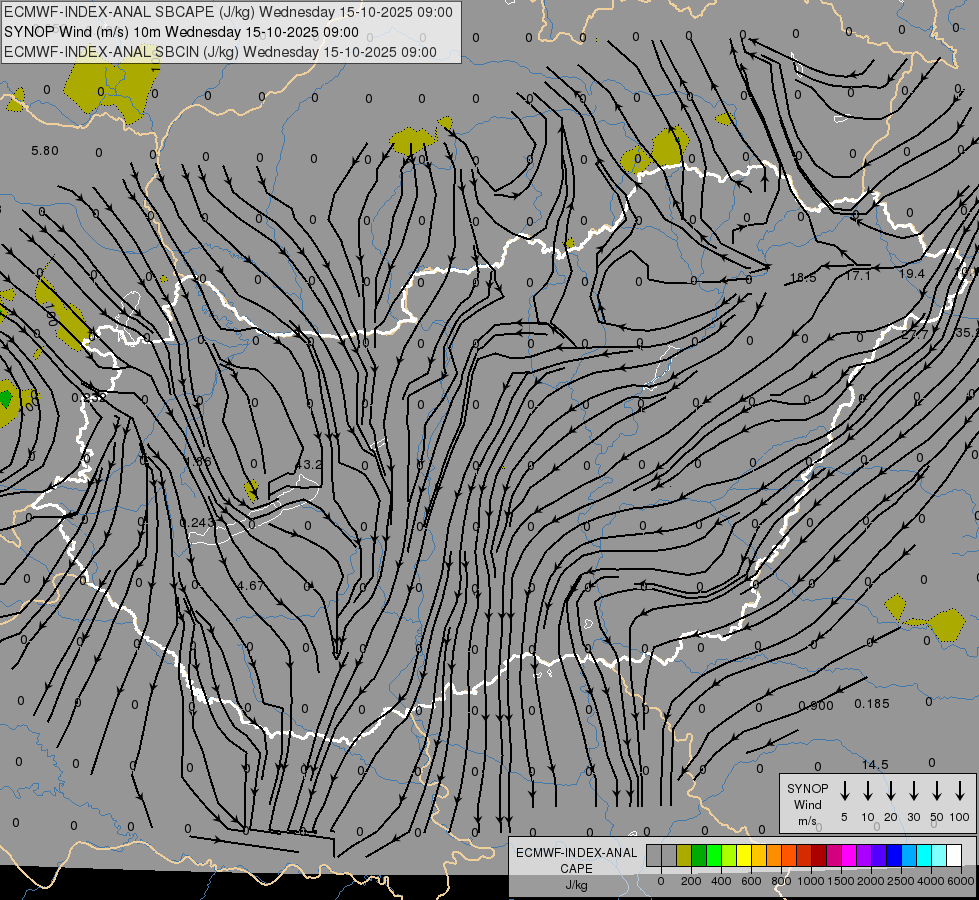Click the 4000 tick on CAPE scale
979x900 pixels.
(931, 881)
